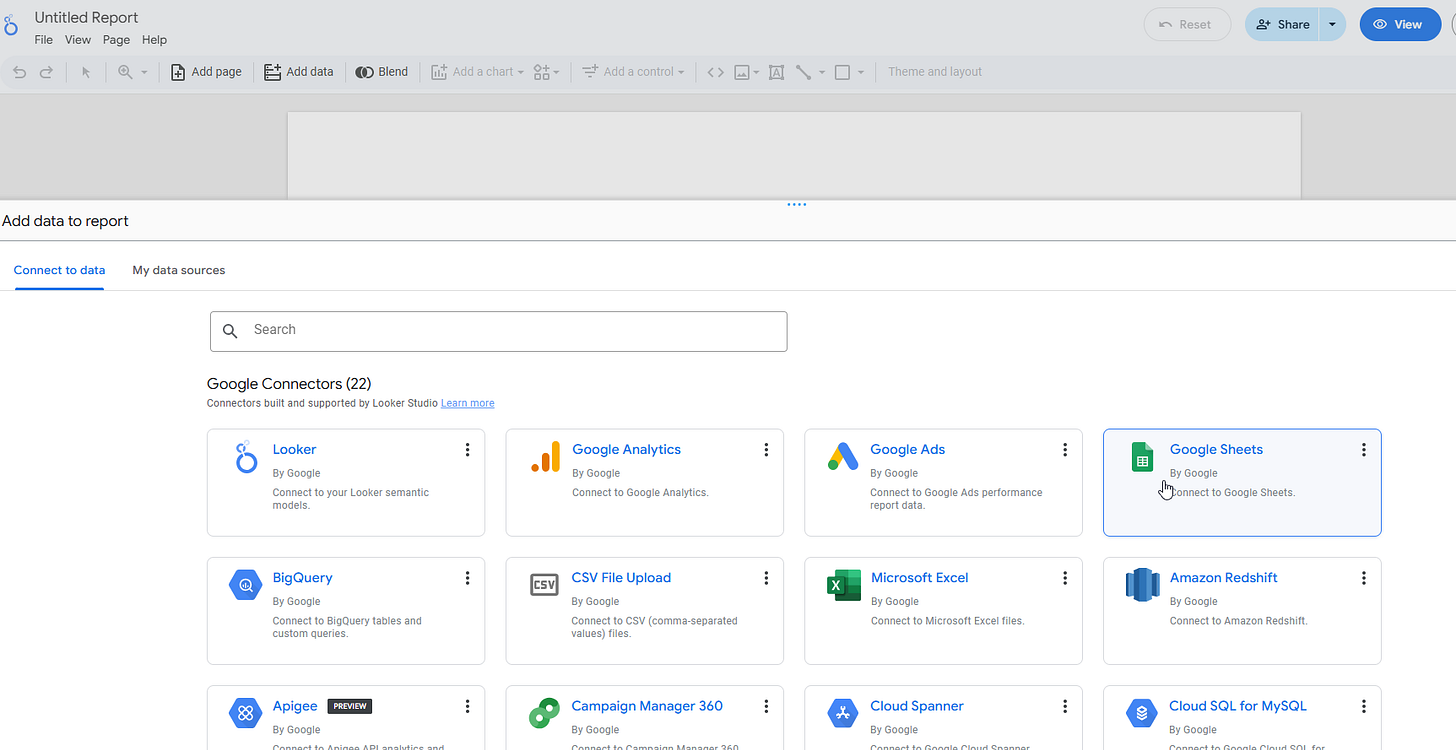The image size is (1456, 750).
Task: Click Google Connectors (22) heading text
Action: (289, 384)
